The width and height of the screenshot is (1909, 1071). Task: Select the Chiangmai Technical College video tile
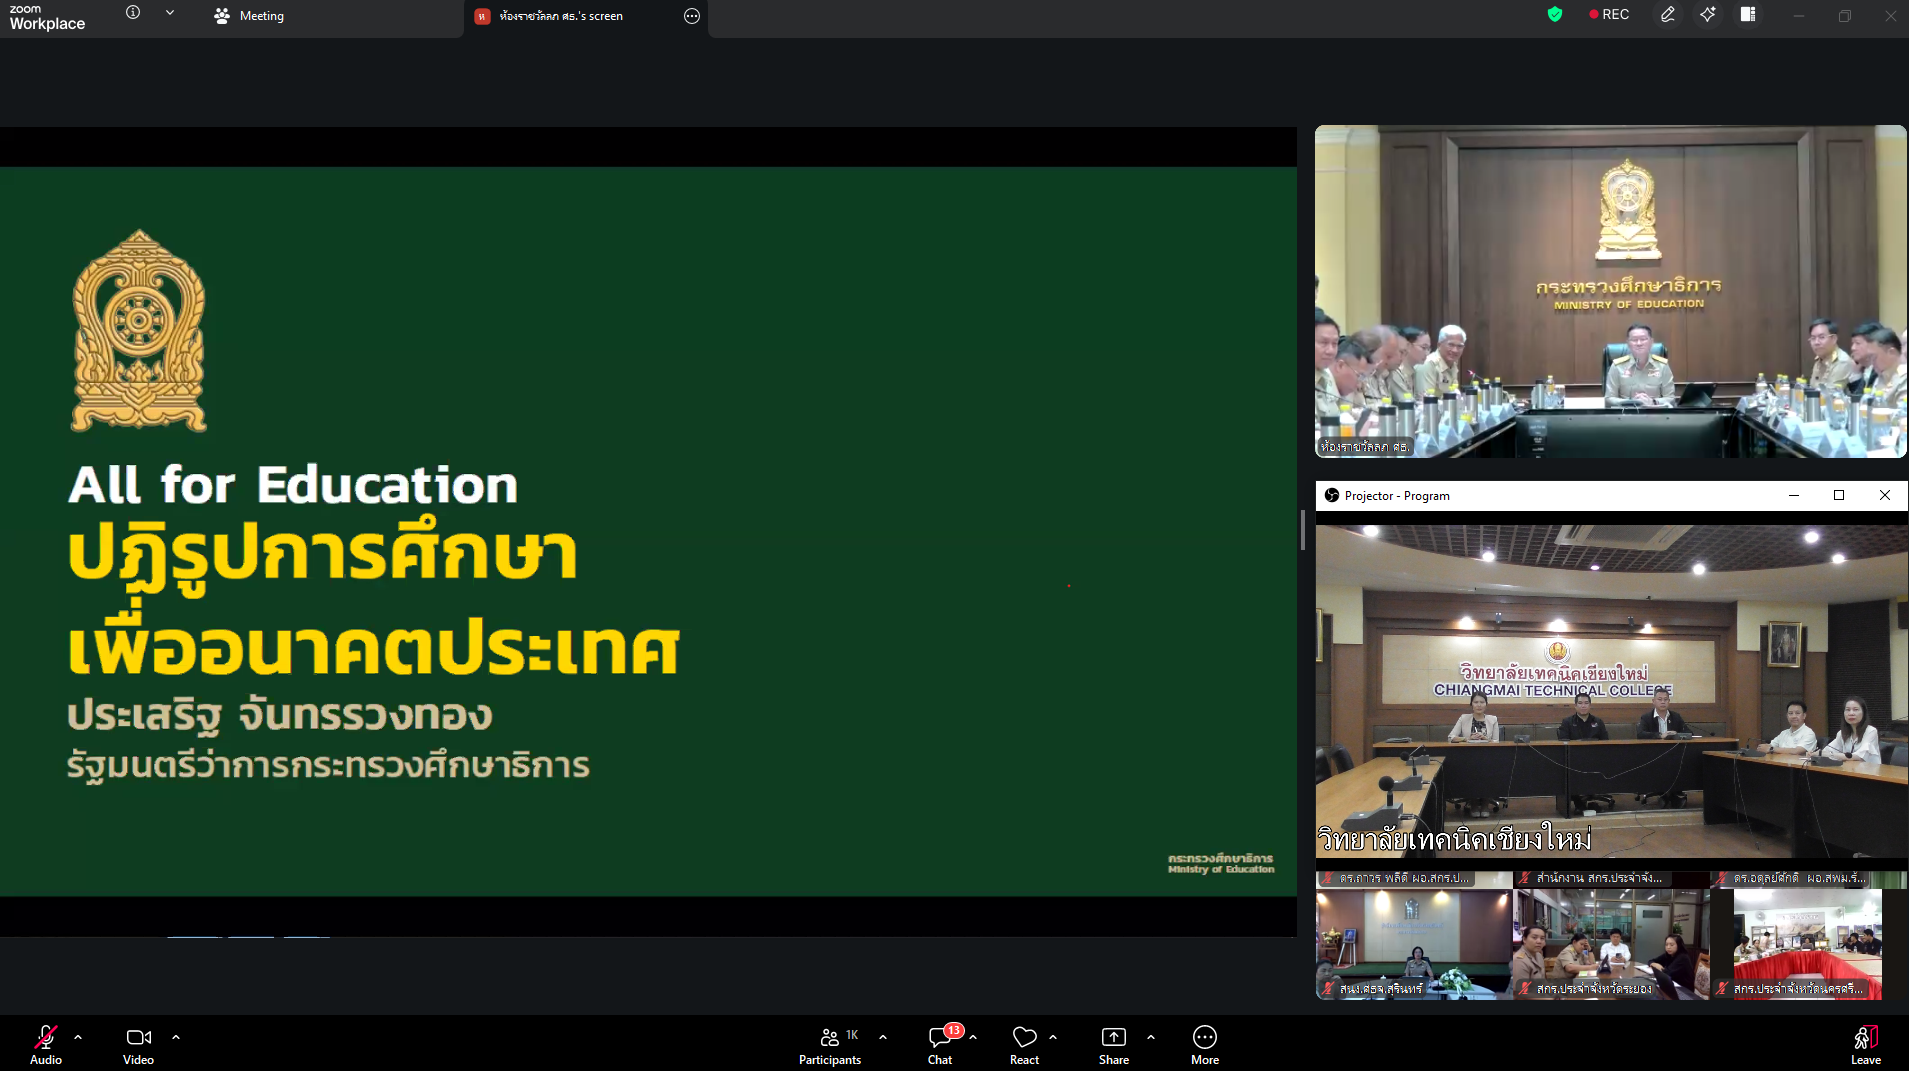(x=1611, y=690)
